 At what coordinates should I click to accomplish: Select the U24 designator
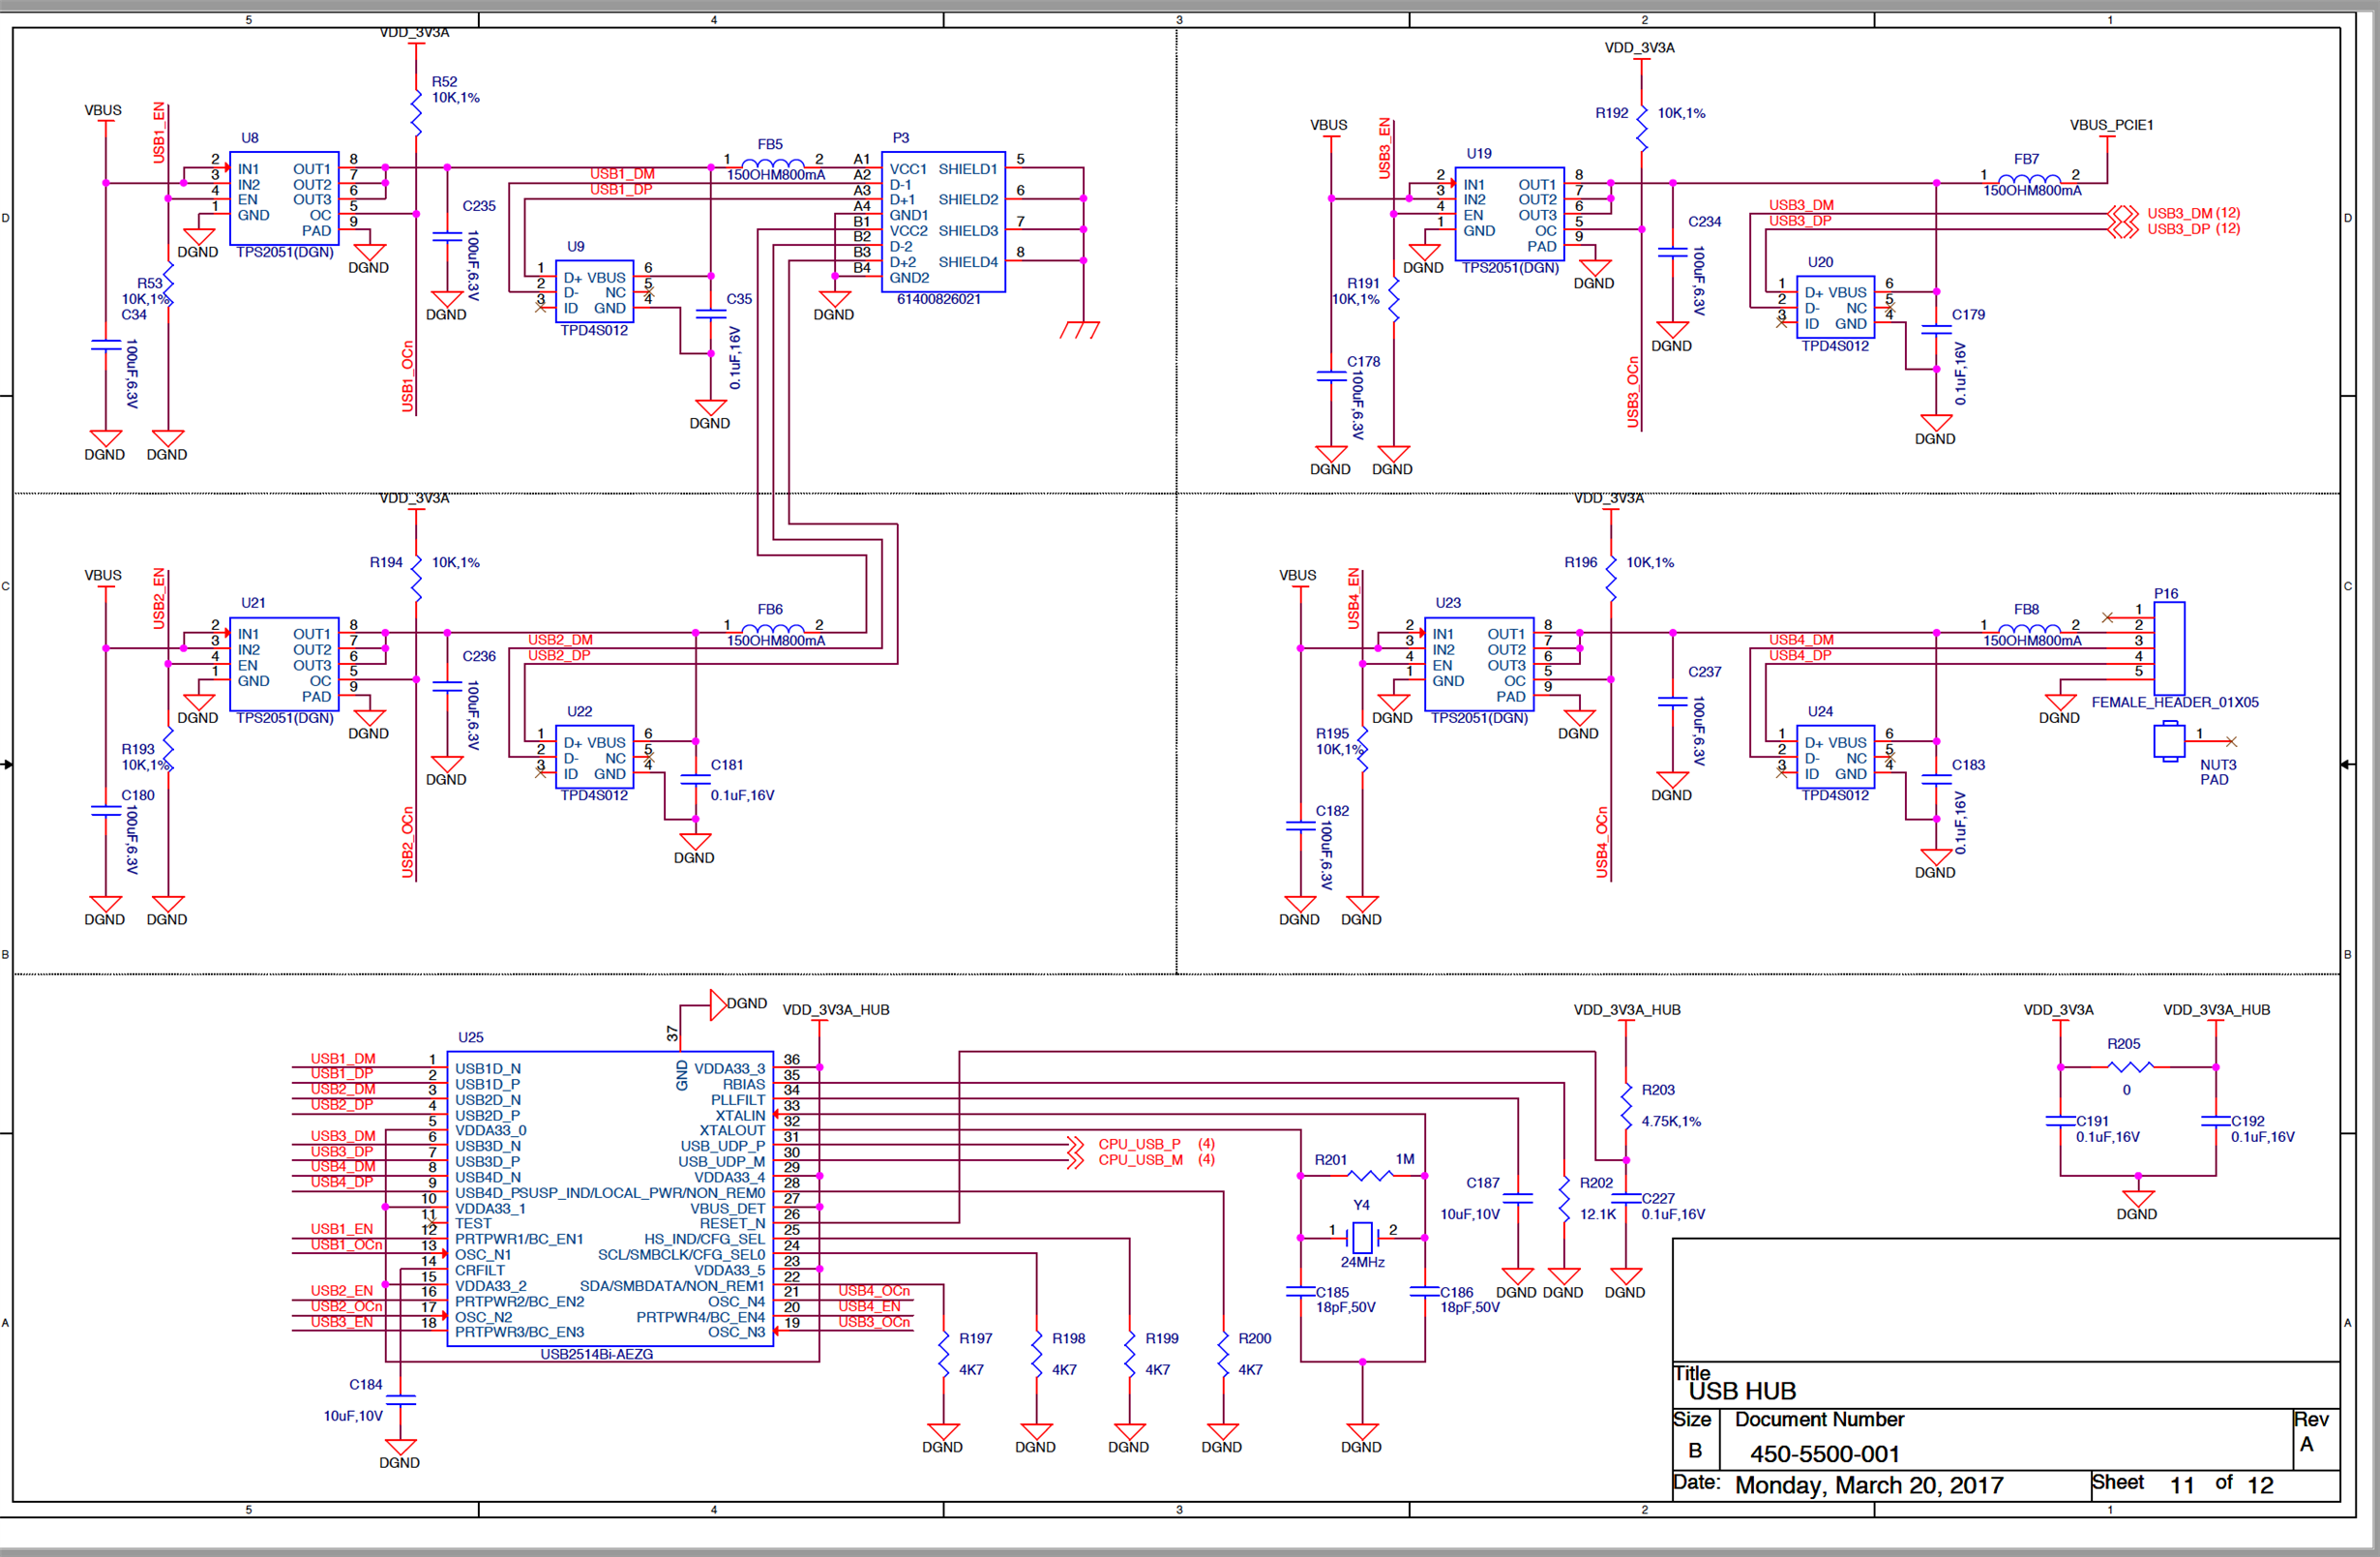coord(1820,712)
